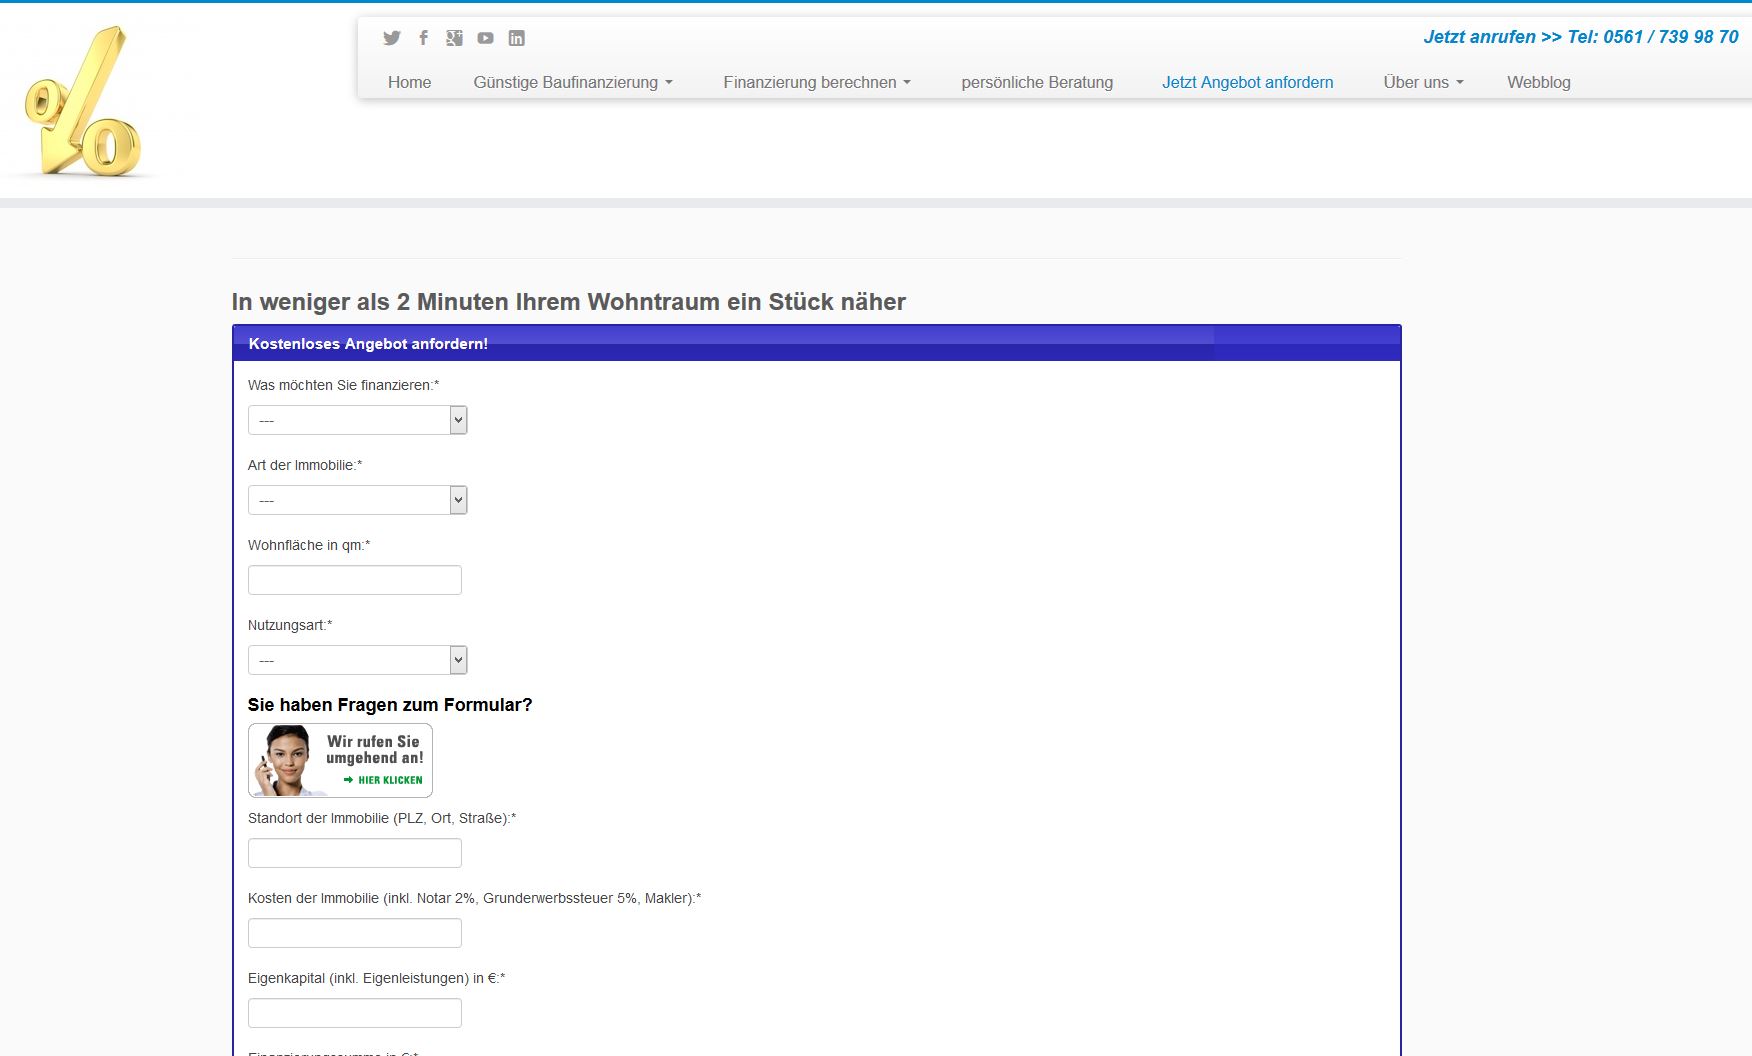The height and width of the screenshot is (1056, 1752).
Task: Open the Google Plus icon
Action: 454,38
